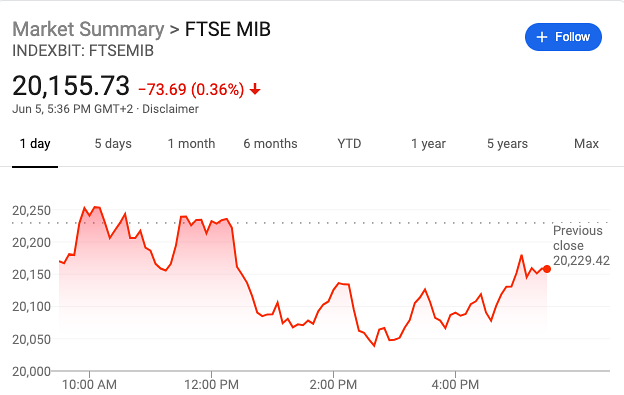The height and width of the screenshot is (395, 624).
Task: Switch to the 1 month tab
Action: [191, 144]
